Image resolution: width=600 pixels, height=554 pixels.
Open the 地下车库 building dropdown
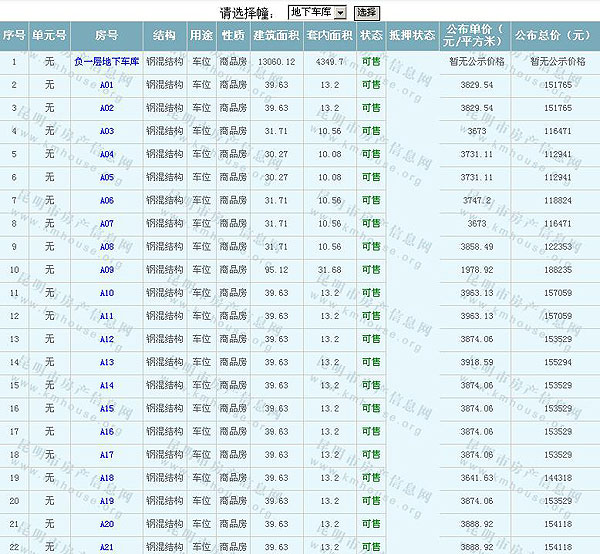[316, 12]
